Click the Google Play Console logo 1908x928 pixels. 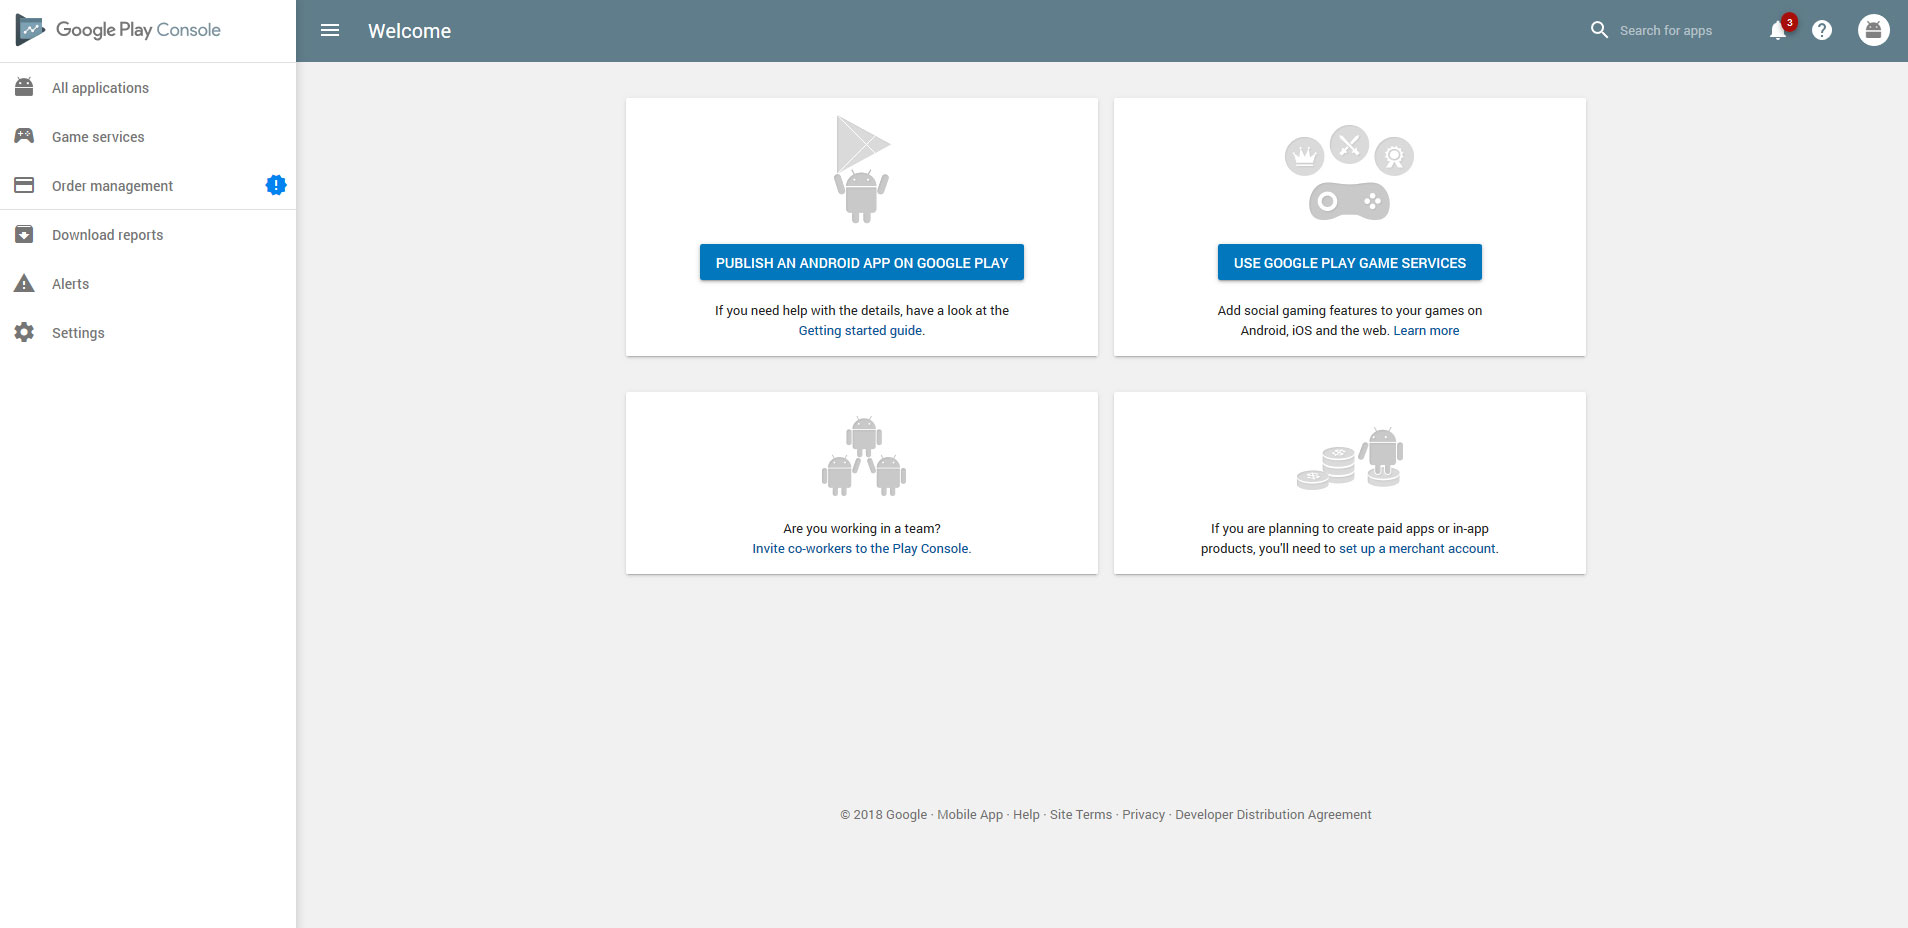point(118,30)
